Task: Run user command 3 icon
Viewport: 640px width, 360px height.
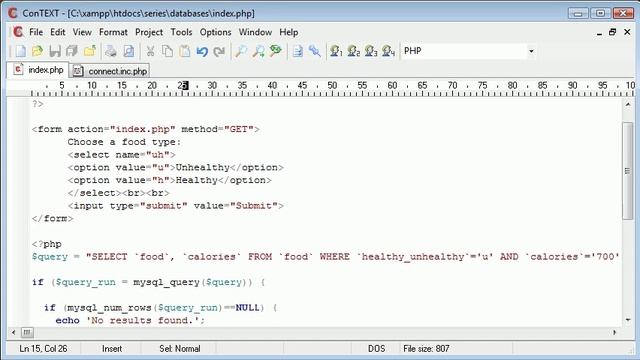Action: click(371, 51)
